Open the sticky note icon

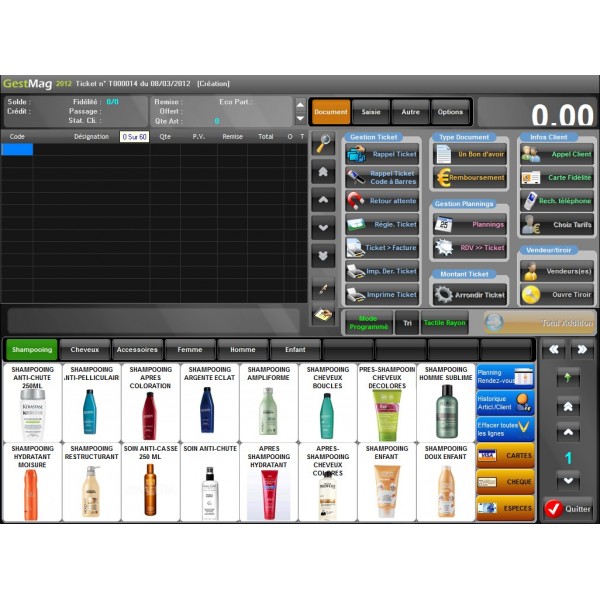click(323, 315)
